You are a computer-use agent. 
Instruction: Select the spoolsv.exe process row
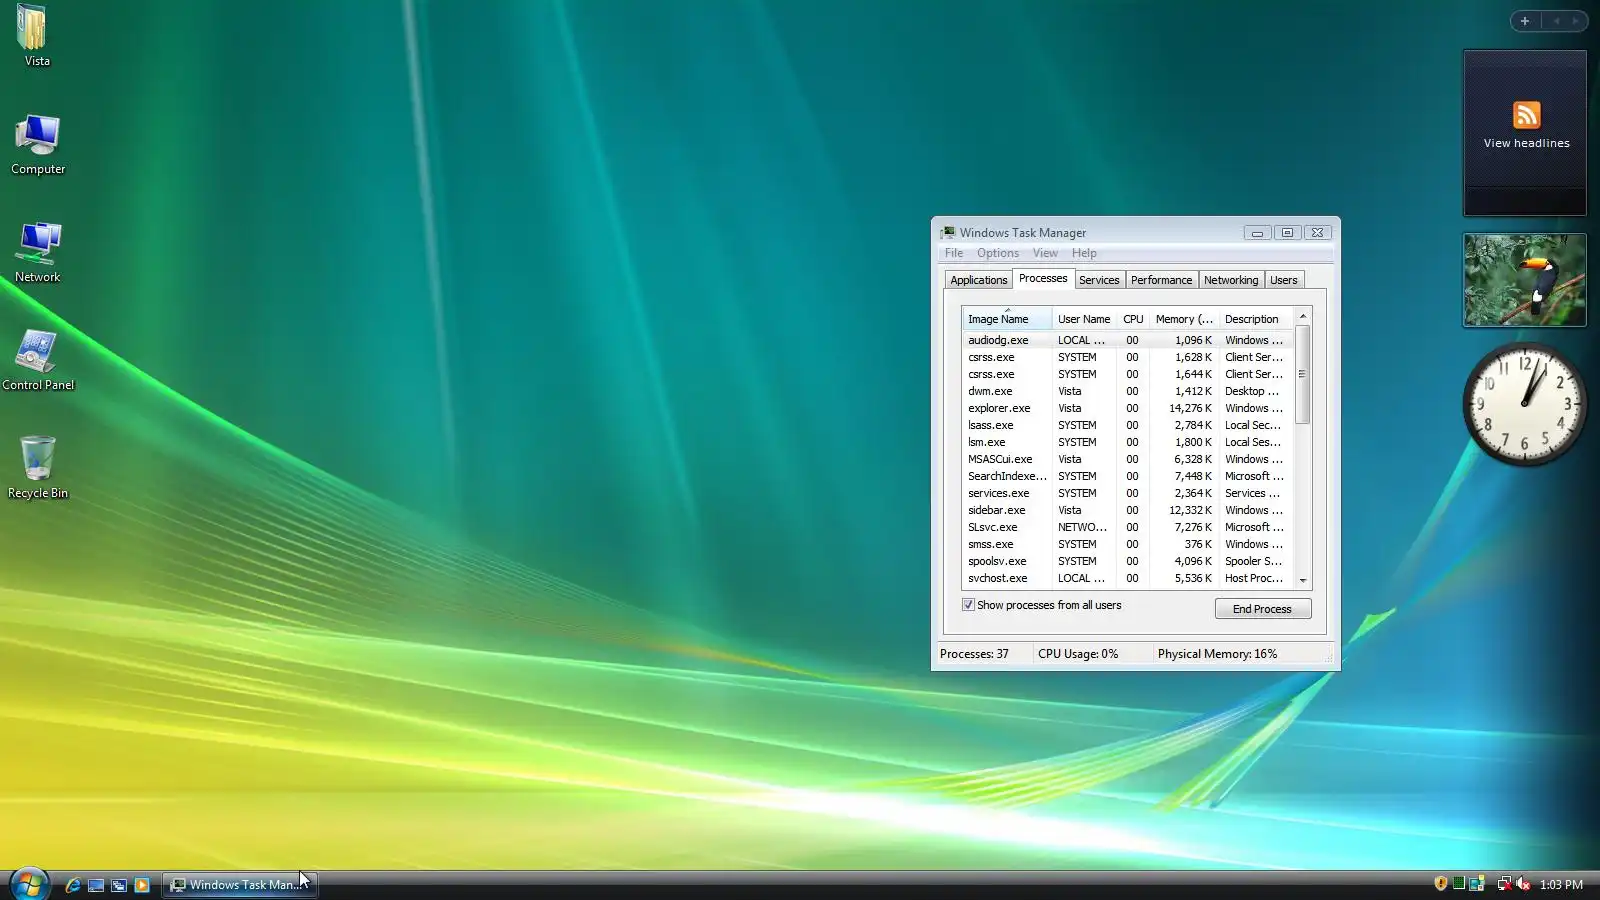pyautogui.click(x=1128, y=561)
